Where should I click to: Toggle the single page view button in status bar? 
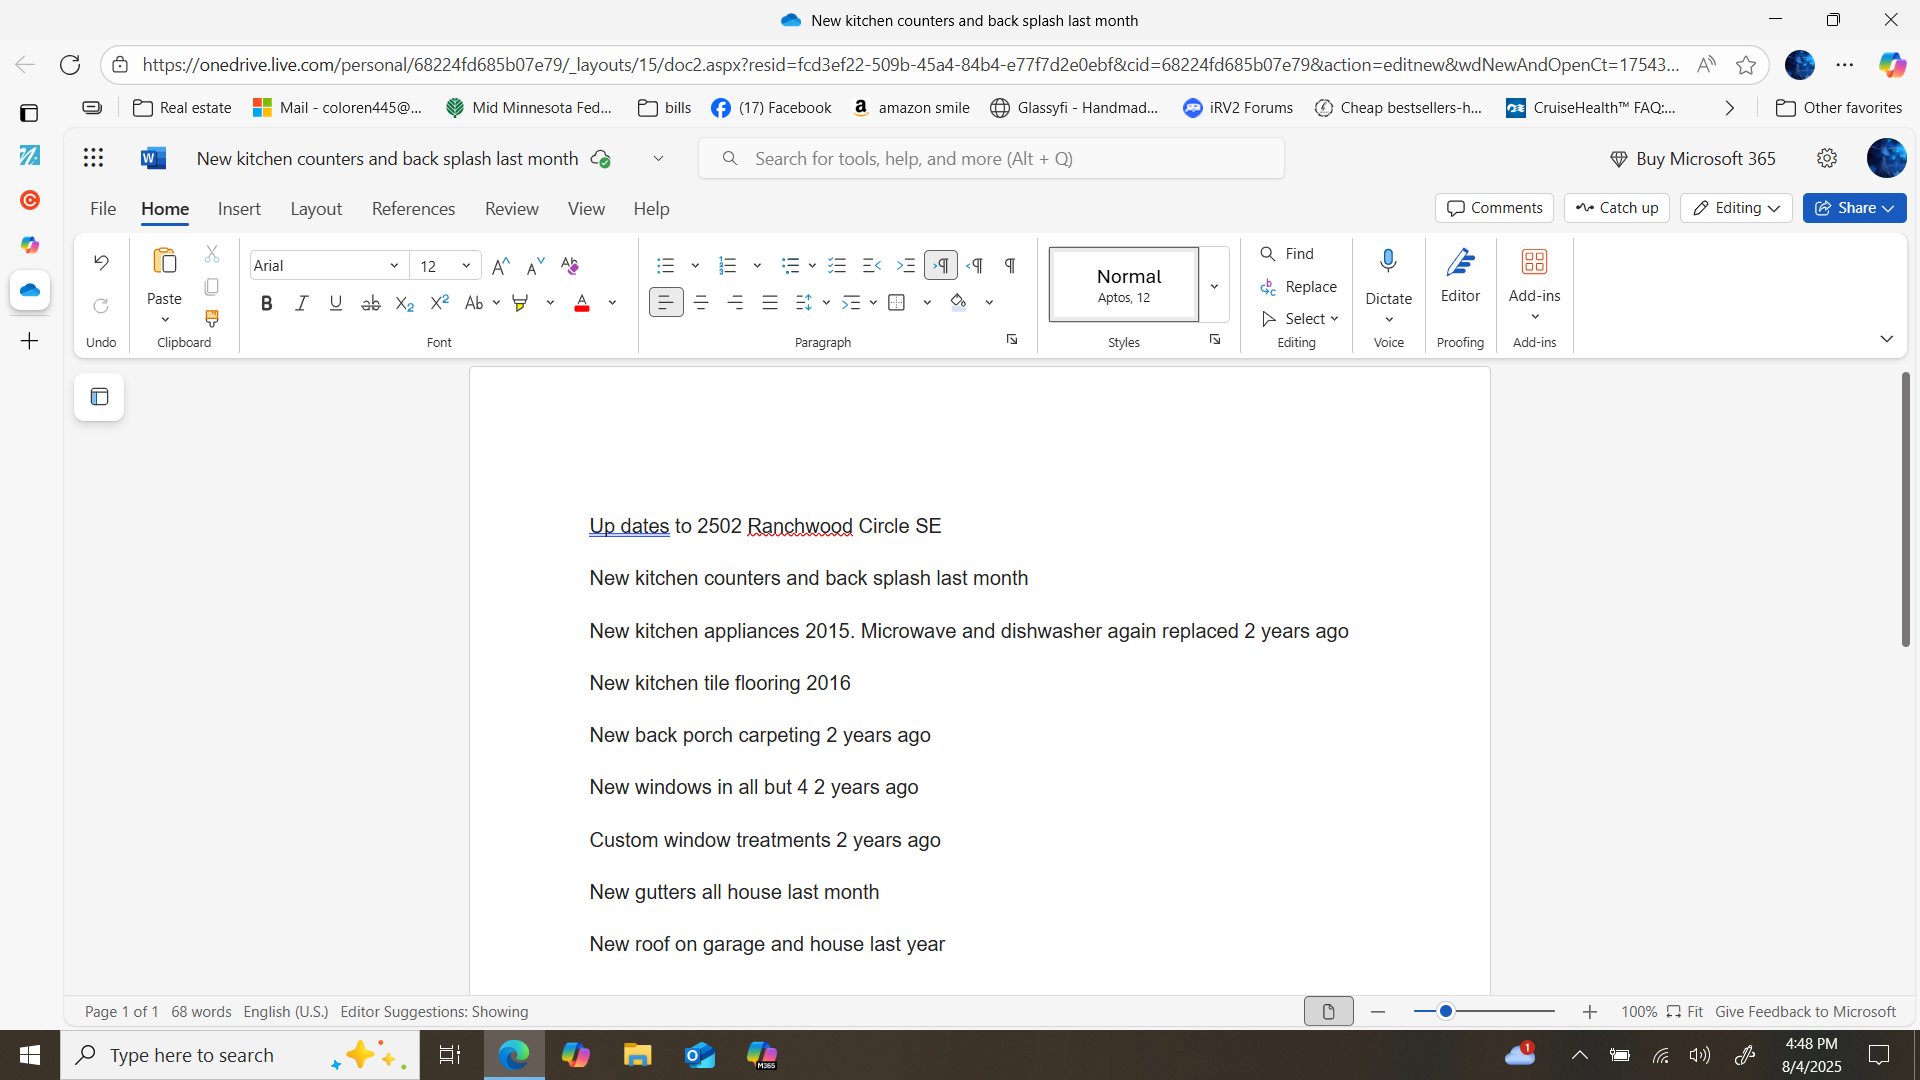1328,1012
